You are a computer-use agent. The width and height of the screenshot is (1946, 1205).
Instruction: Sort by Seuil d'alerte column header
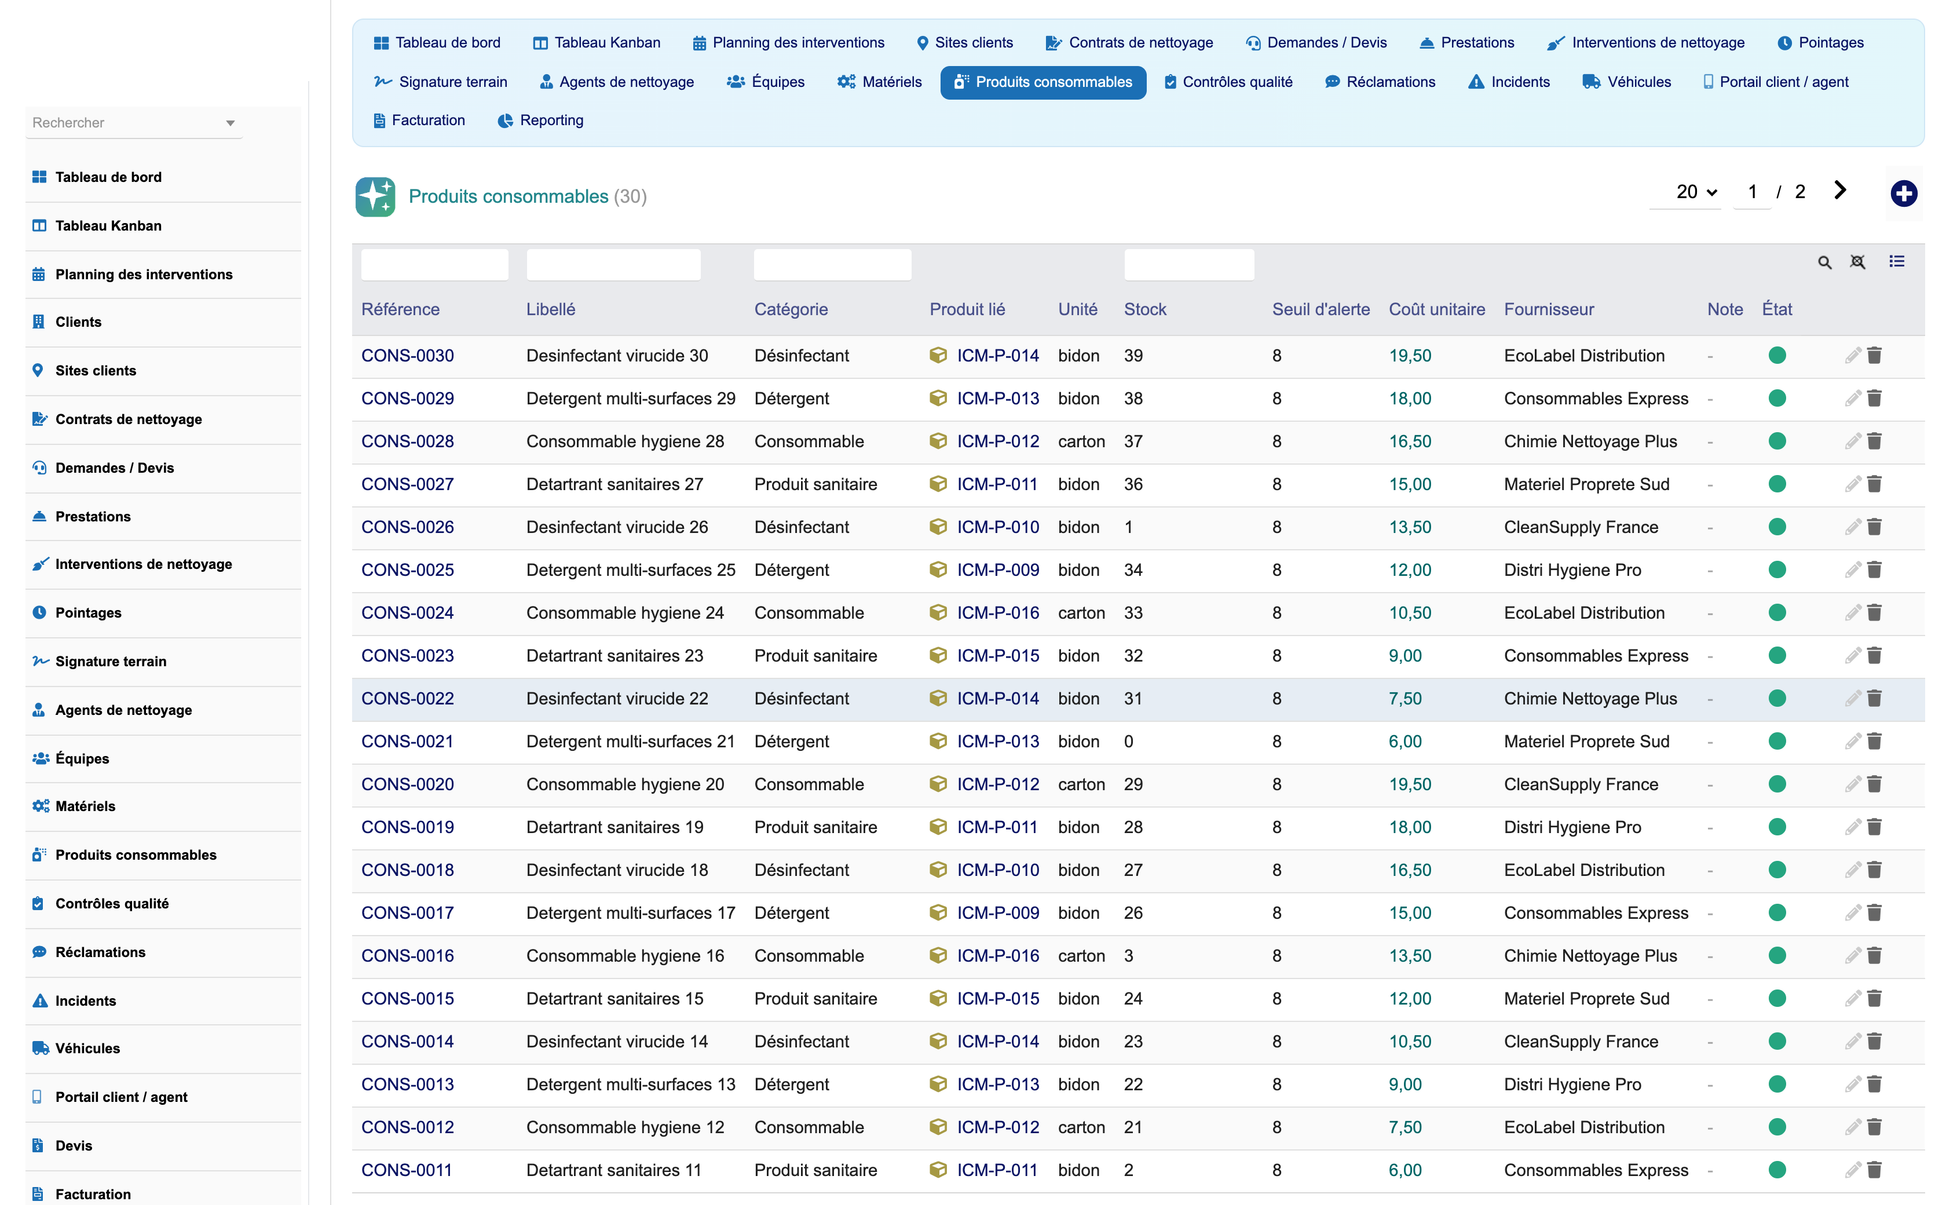[1320, 309]
